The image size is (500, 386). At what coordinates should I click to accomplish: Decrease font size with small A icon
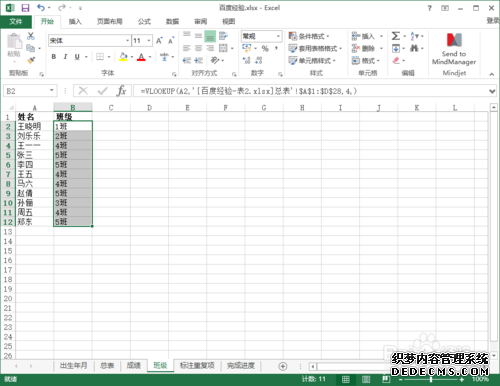[171, 41]
